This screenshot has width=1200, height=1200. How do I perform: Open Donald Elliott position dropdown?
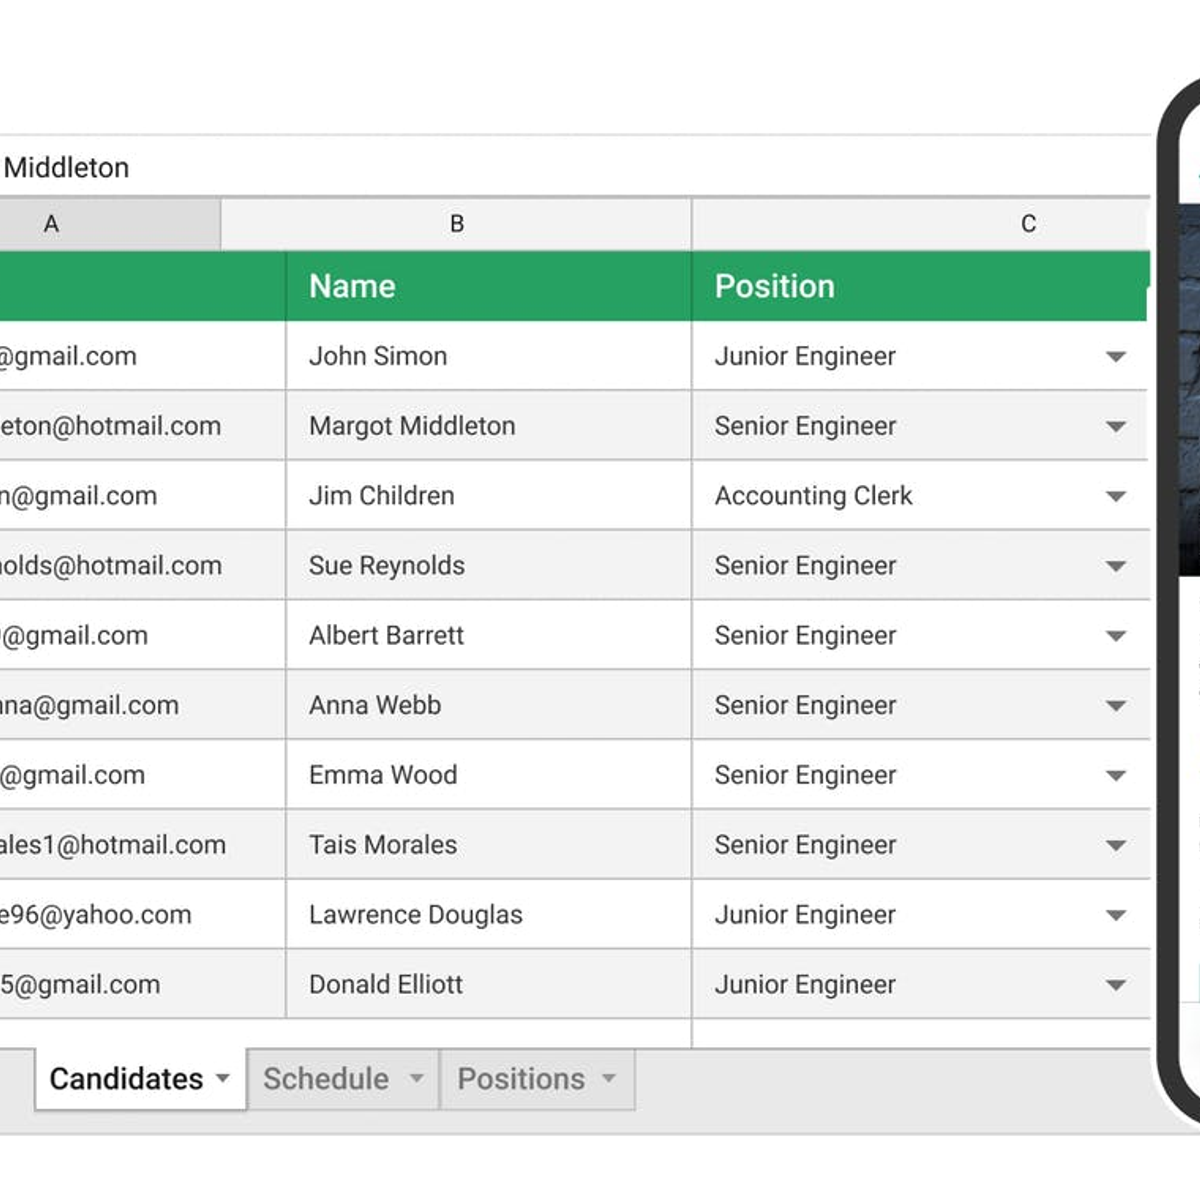[1117, 985]
